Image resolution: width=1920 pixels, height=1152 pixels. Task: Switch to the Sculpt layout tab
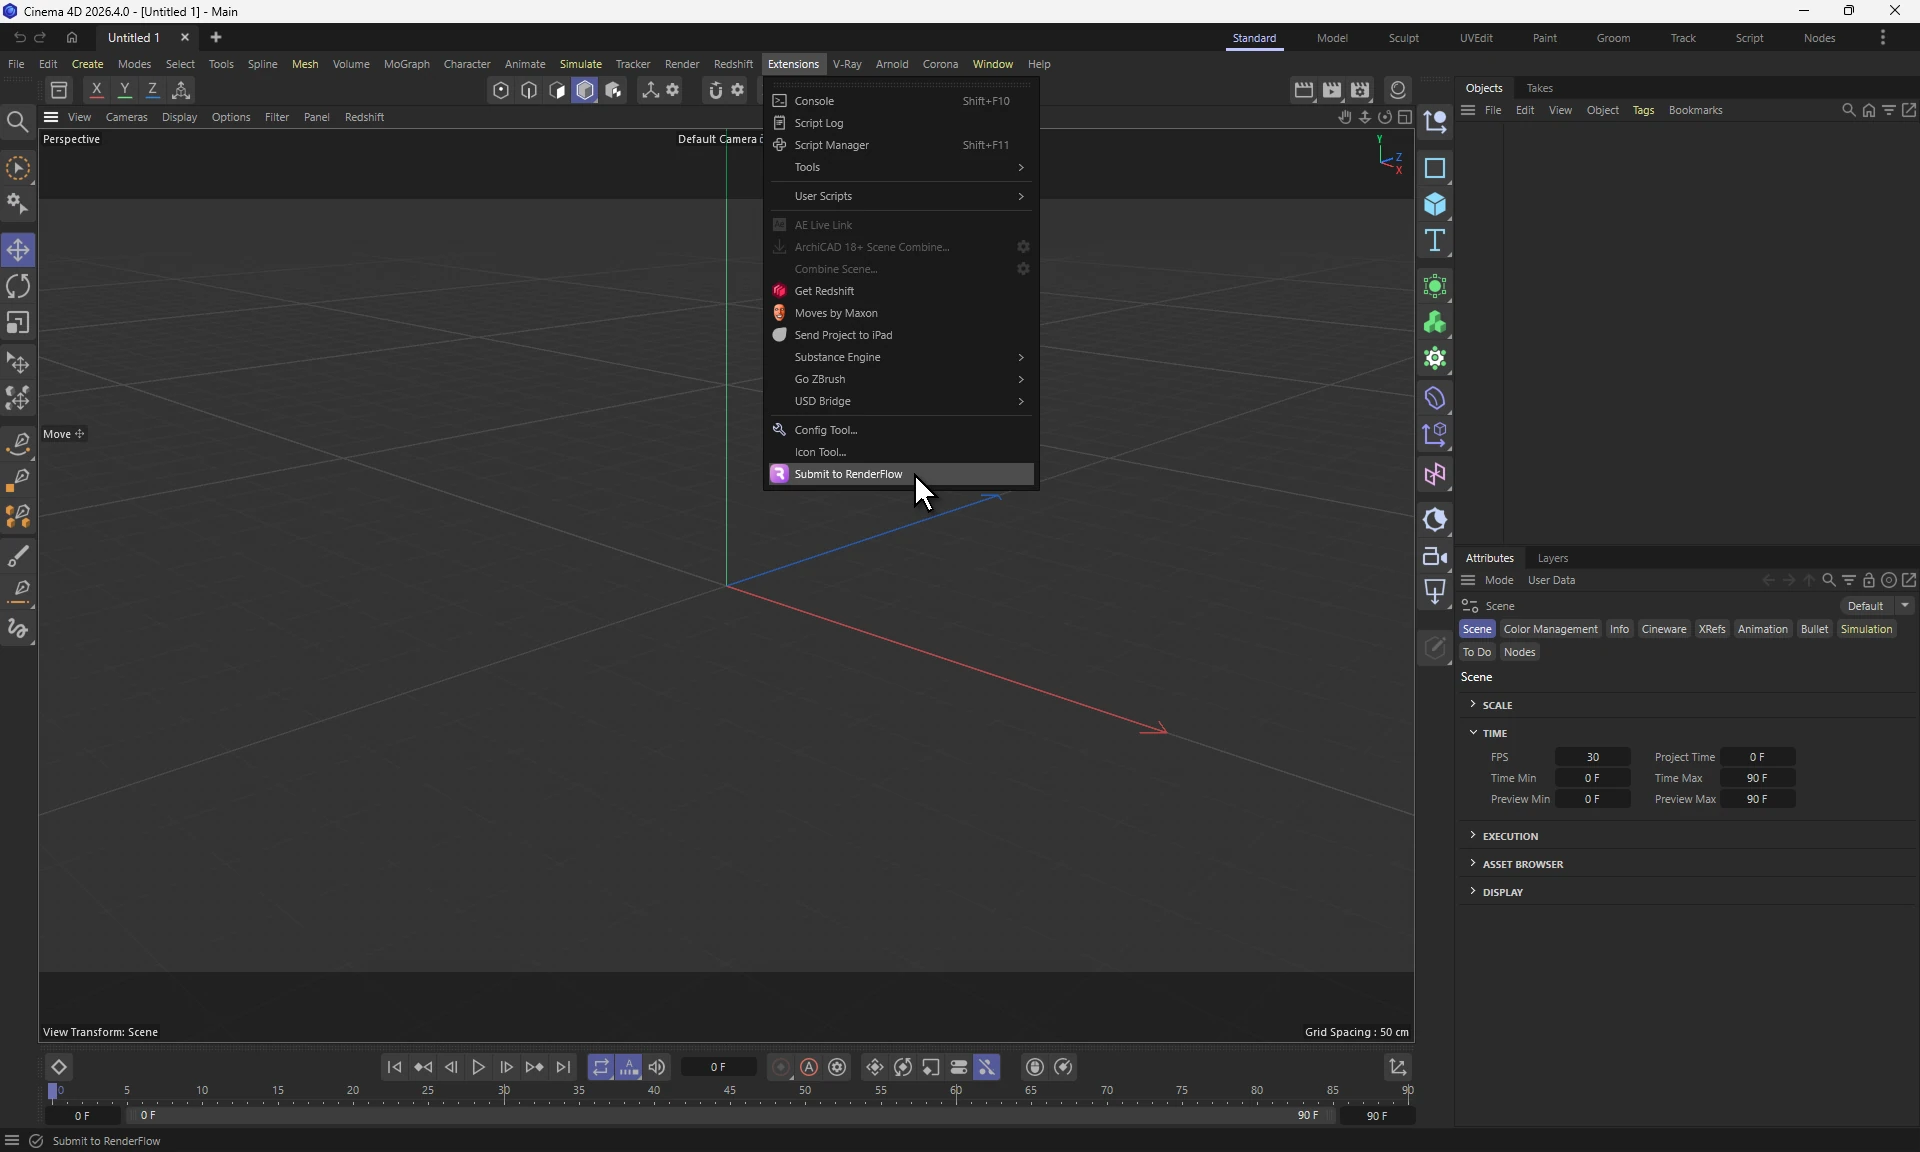point(1403,38)
